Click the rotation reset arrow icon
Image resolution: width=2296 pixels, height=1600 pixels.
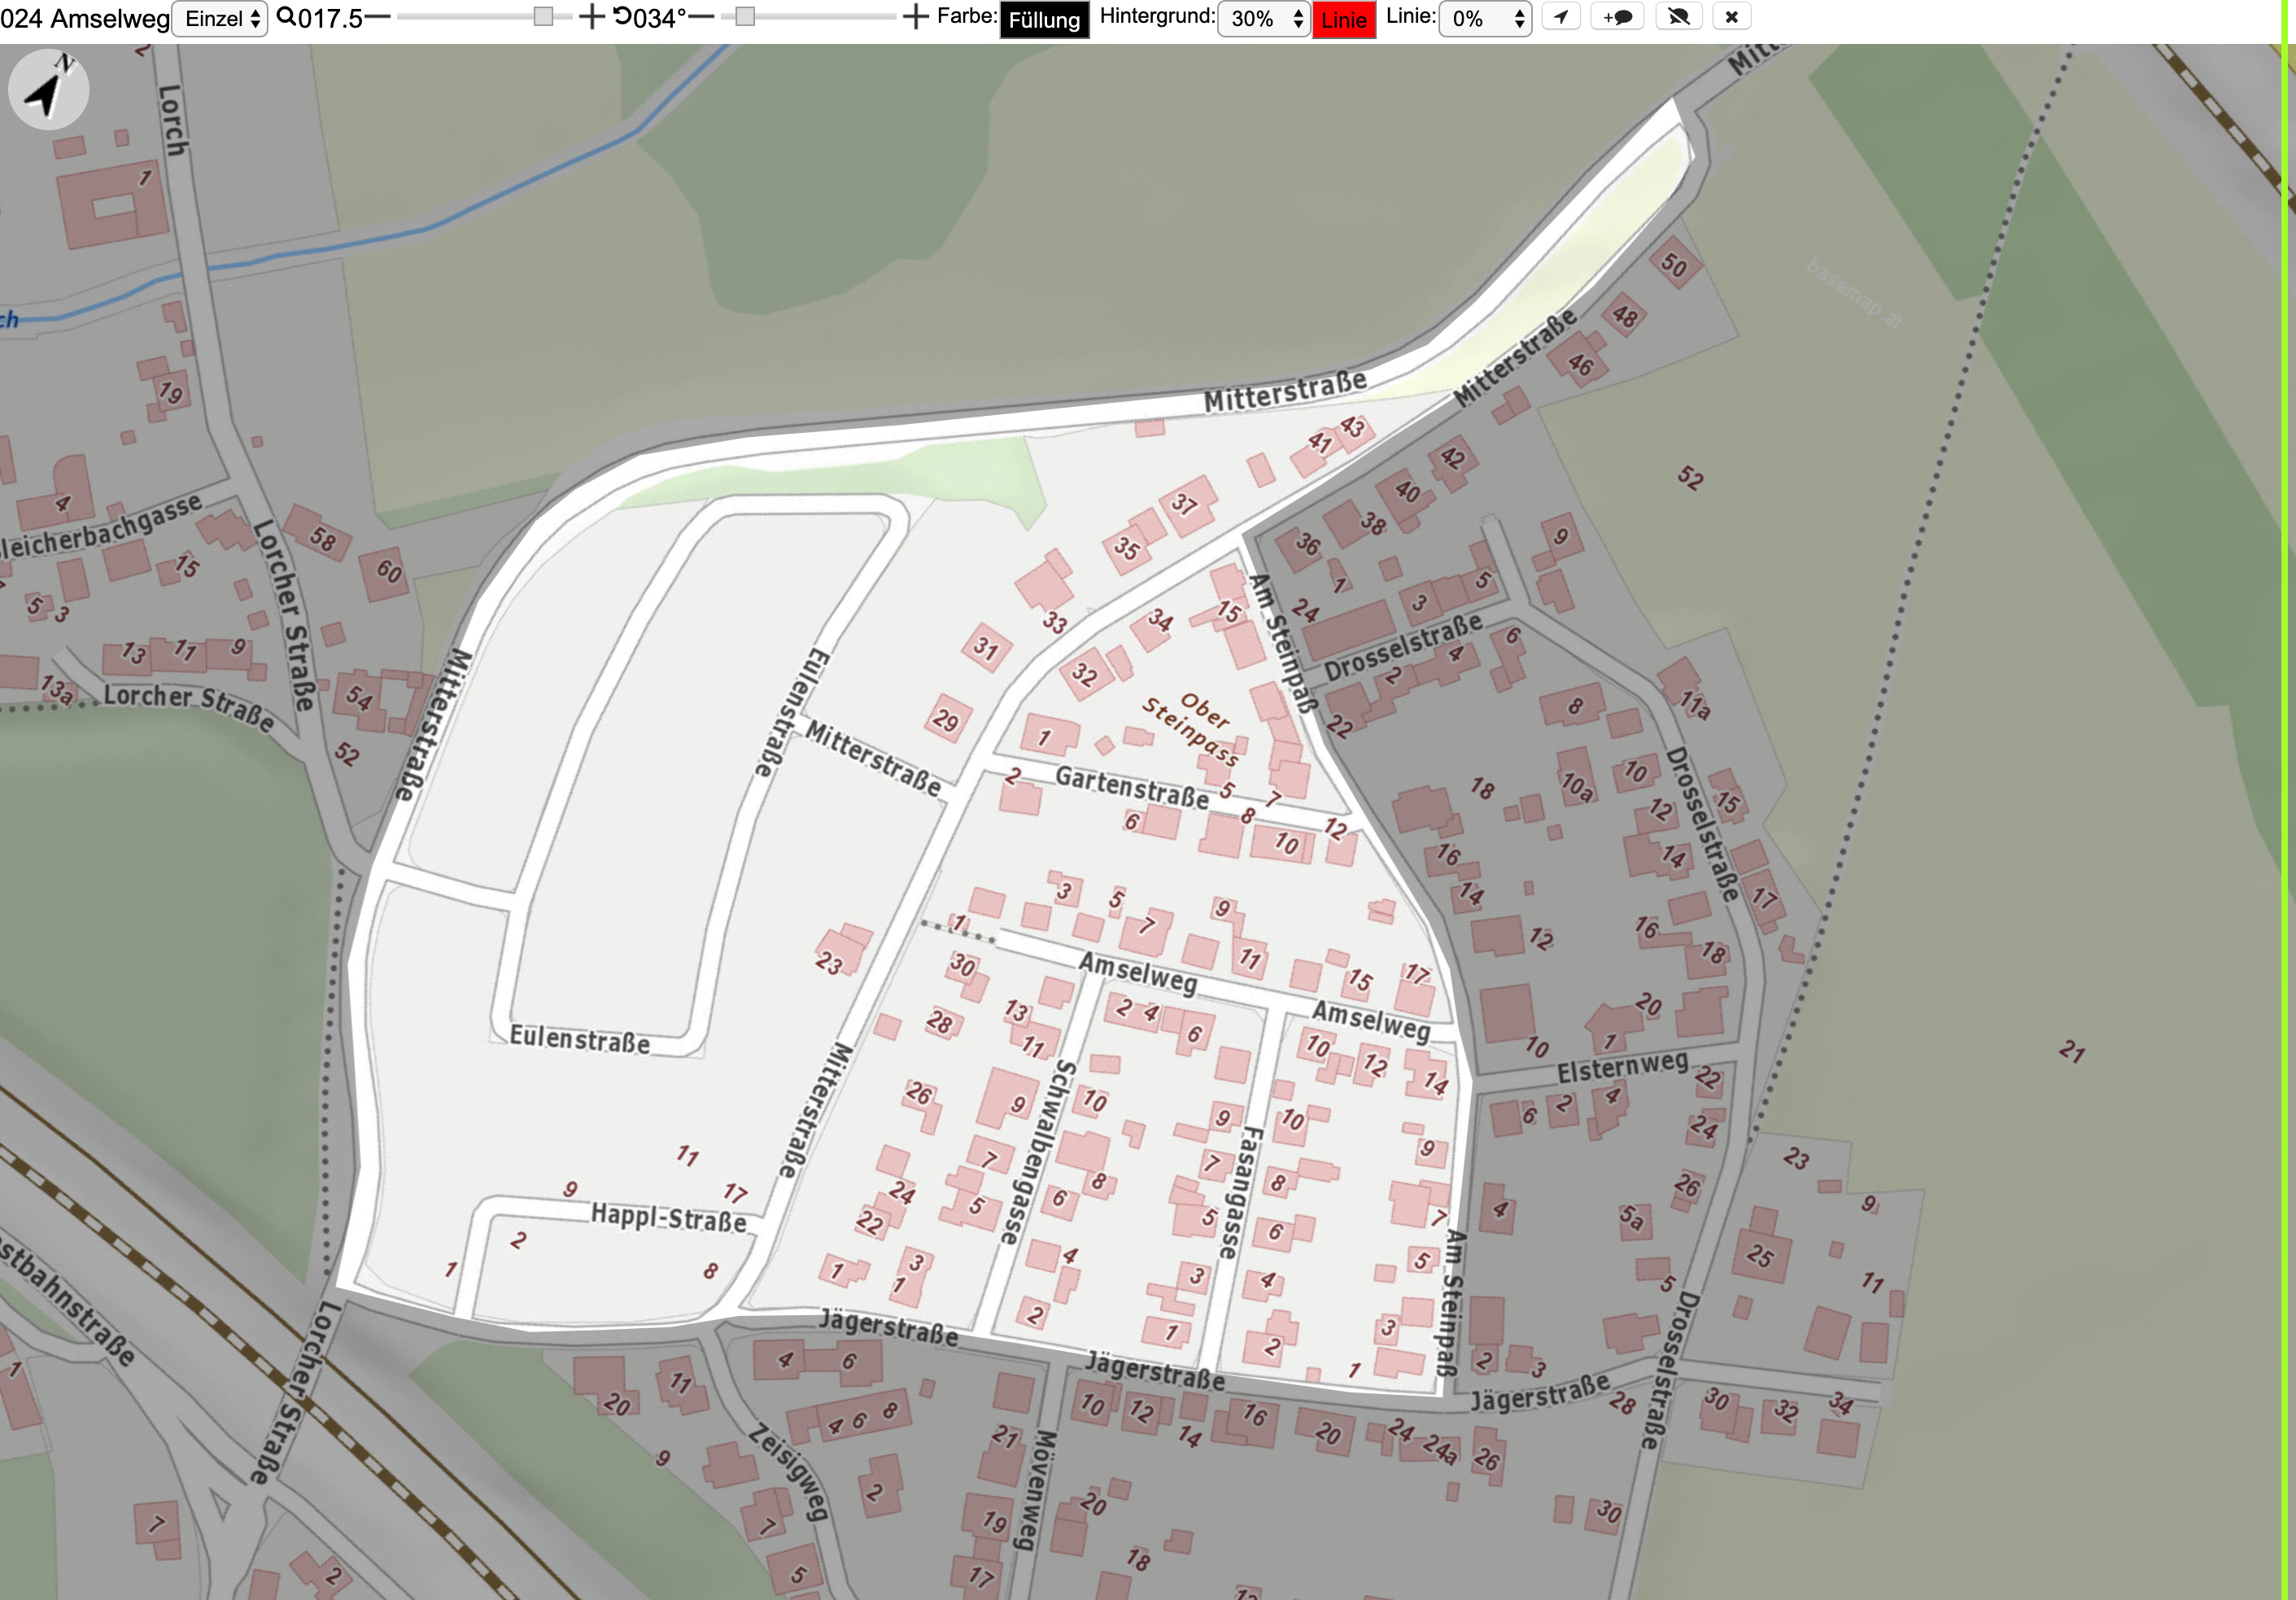[622, 17]
